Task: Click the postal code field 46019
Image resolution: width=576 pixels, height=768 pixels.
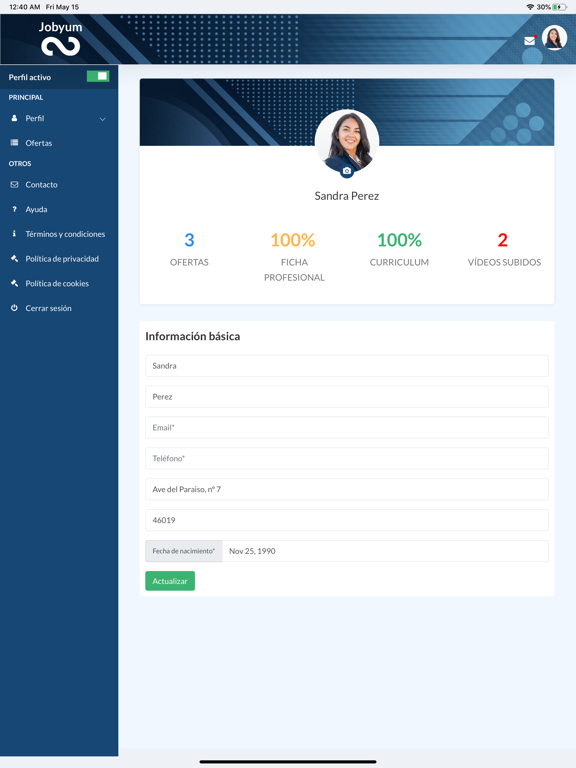Action: pos(347,520)
